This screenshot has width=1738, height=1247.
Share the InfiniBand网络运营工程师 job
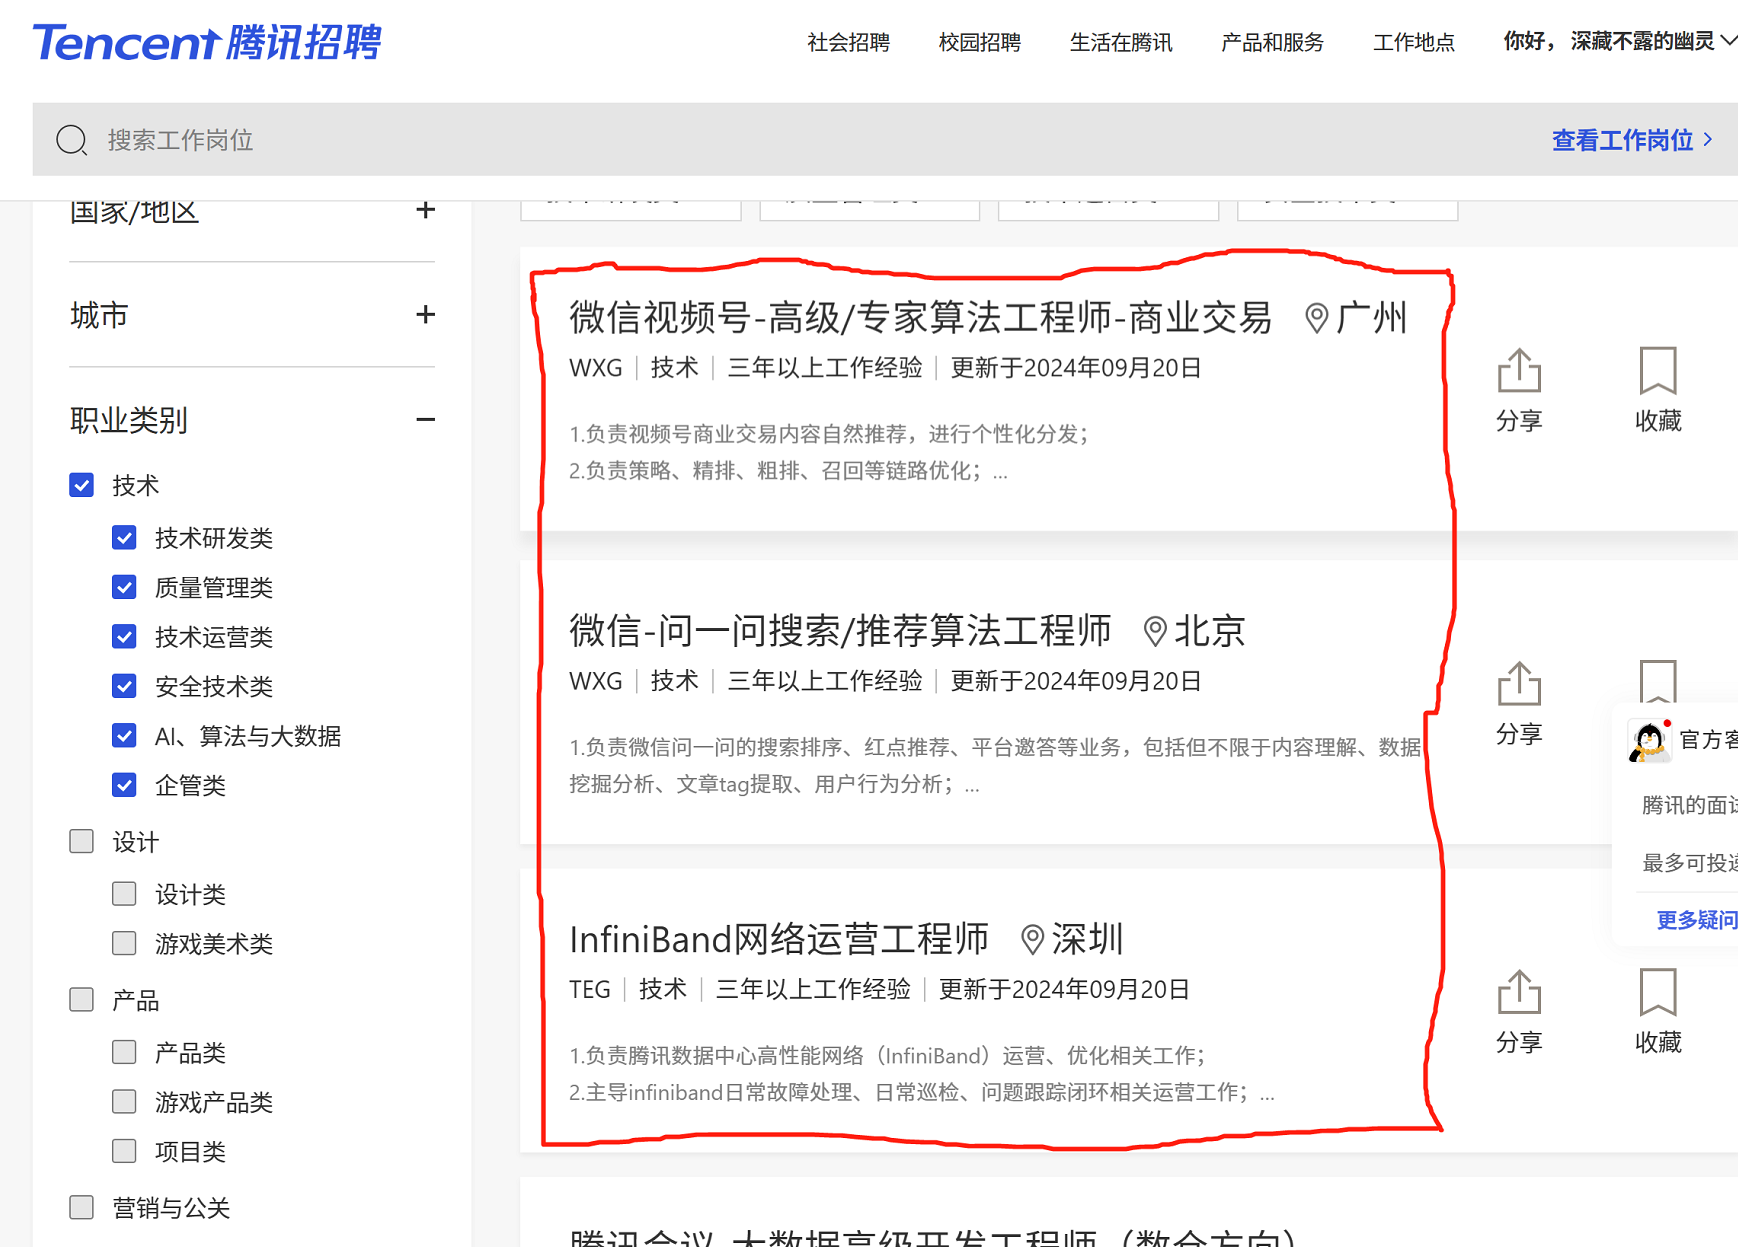pos(1519,1012)
